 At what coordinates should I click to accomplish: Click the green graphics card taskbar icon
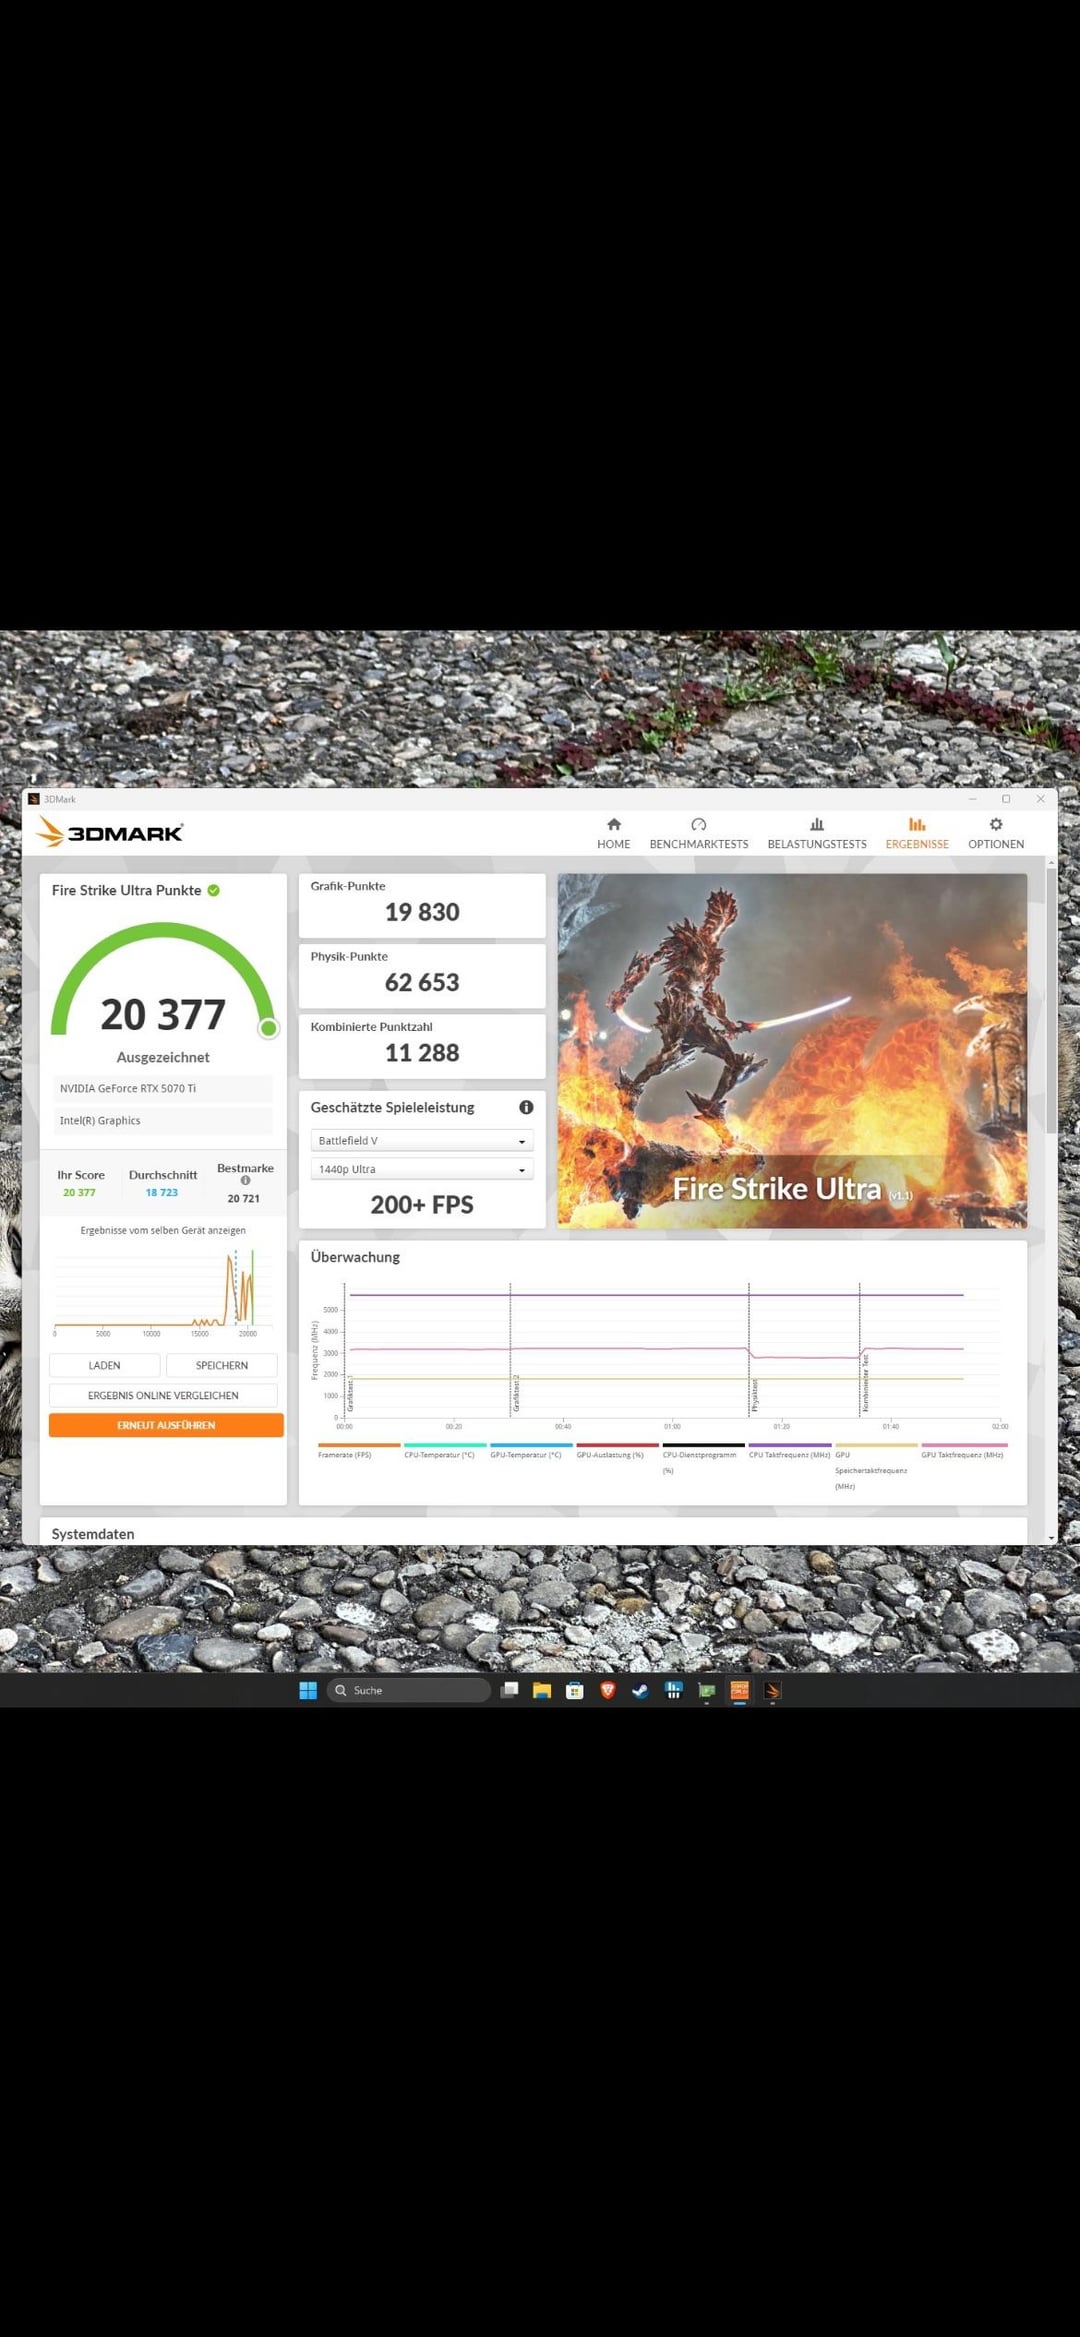pos(706,1690)
